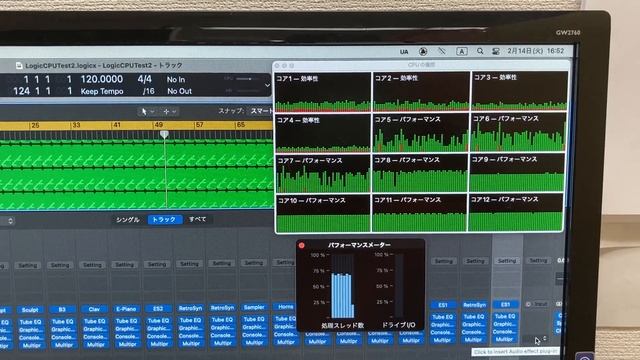Click bar 41 on the ruler
This screenshot has width=640, height=360.
(x=117, y=125)
